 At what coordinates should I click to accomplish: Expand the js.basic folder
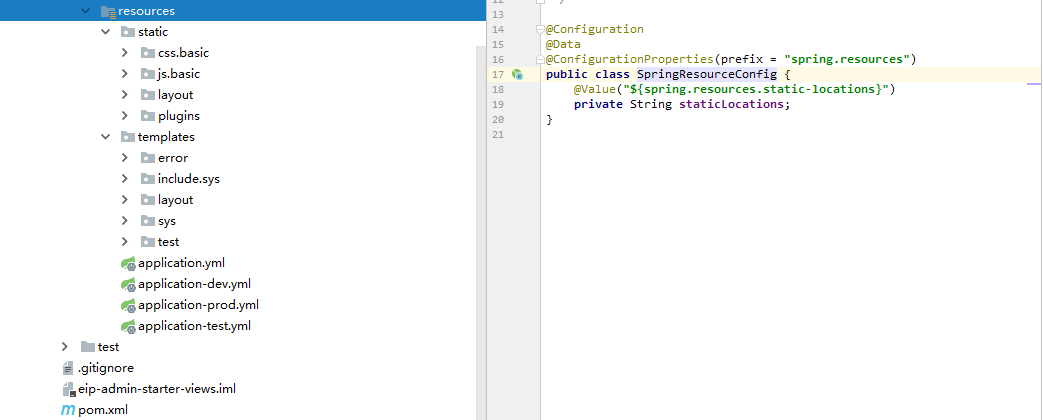[125, 74]
